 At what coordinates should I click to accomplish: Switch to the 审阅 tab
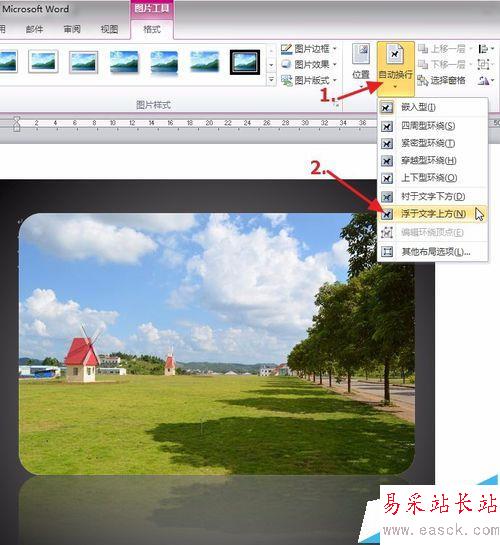[x=72, y=29]
